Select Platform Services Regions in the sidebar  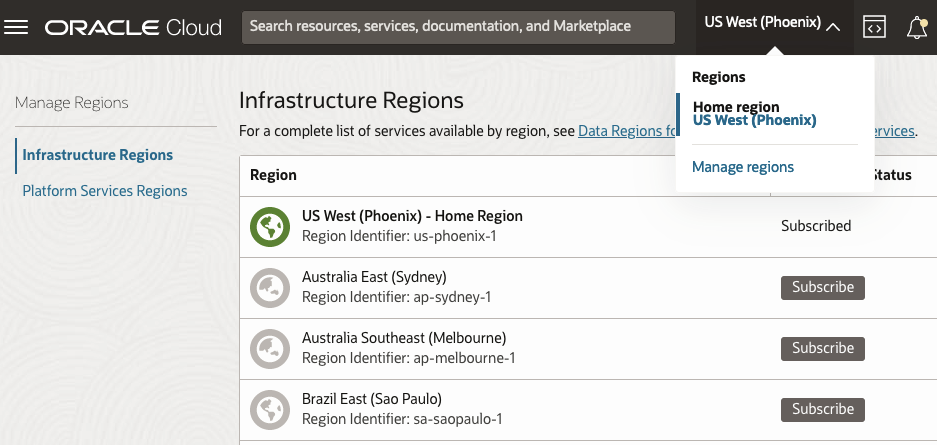coord(105,191)
